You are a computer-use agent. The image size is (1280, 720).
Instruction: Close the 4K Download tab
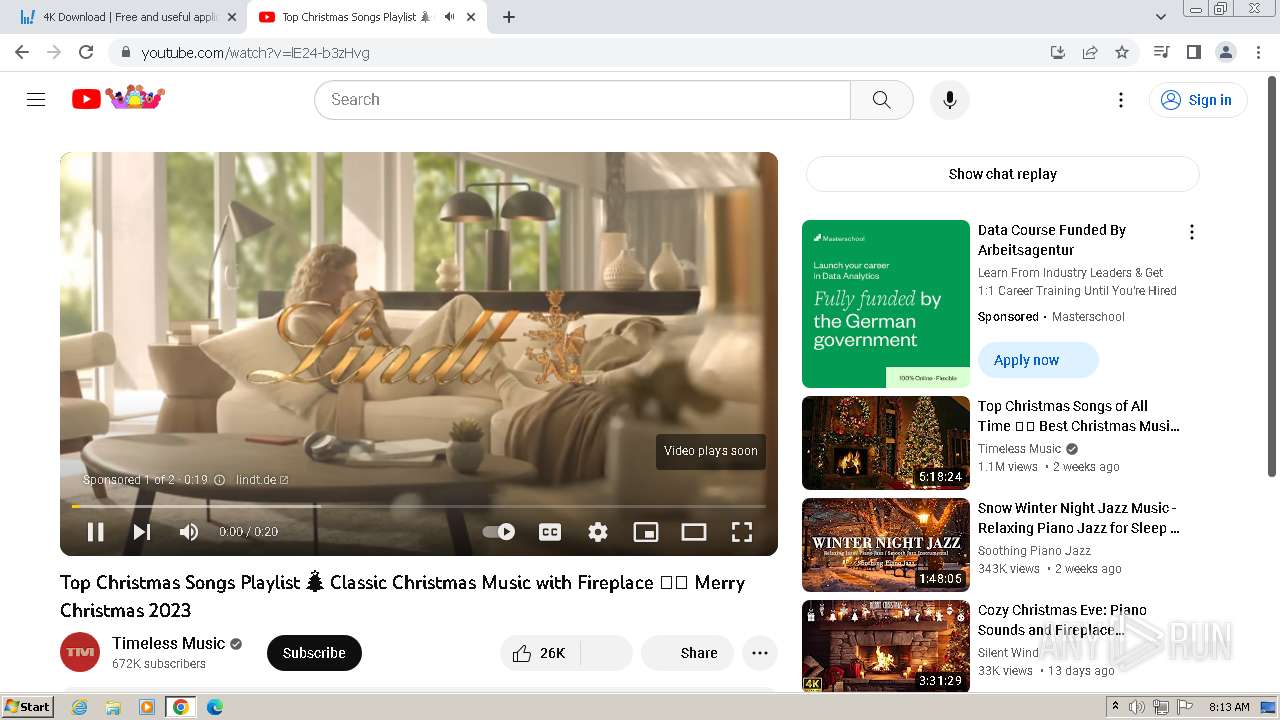tap(232, 17)
